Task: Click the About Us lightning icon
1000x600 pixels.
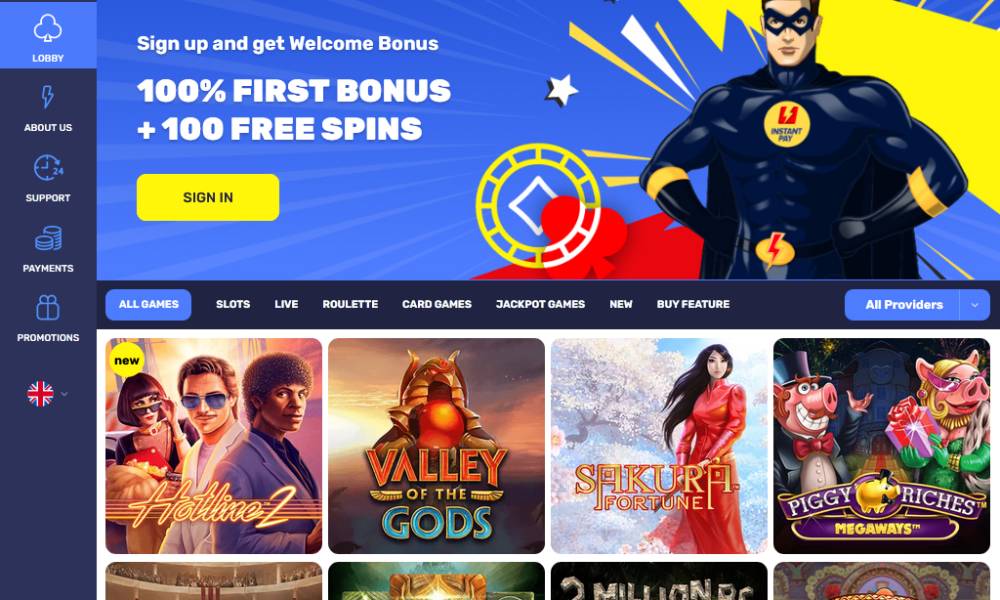Action: pos(48,97)
